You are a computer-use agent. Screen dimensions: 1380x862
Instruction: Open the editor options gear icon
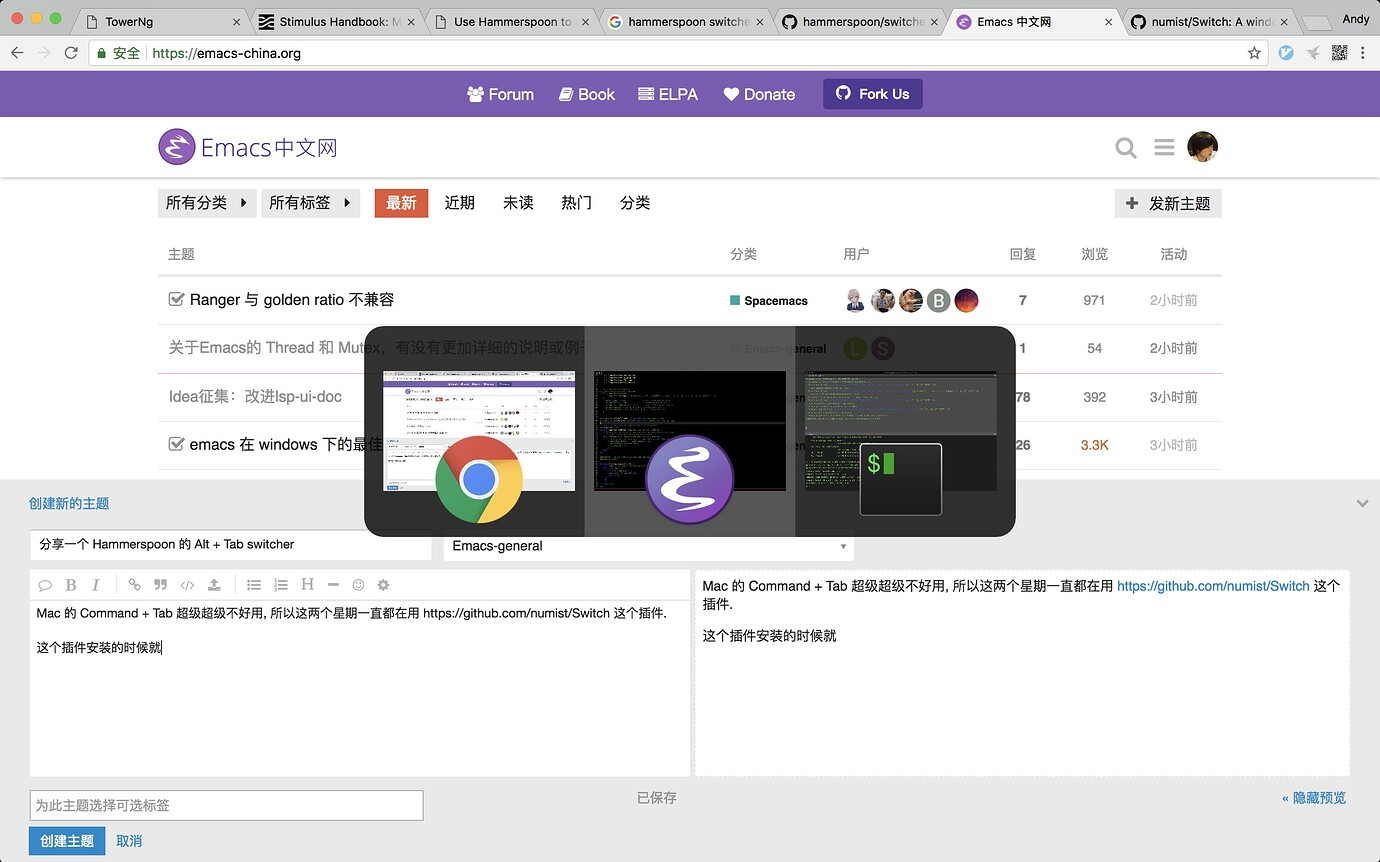[x=383, y=585]
